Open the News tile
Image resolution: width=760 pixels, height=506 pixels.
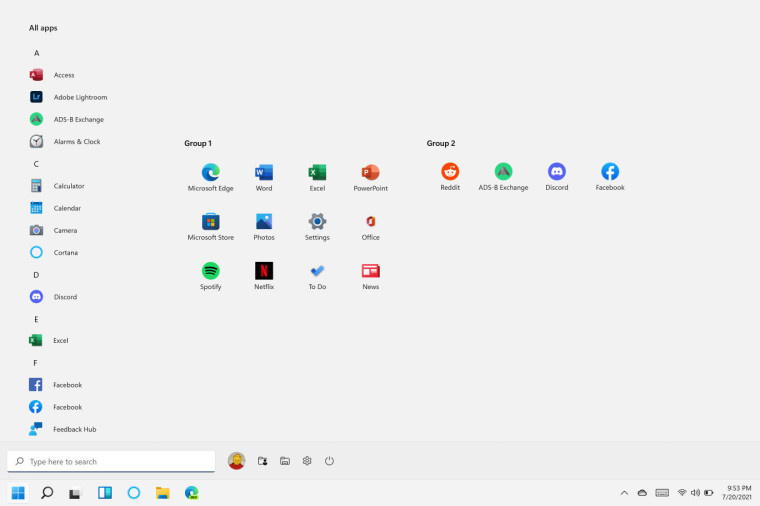click(371, 276)
